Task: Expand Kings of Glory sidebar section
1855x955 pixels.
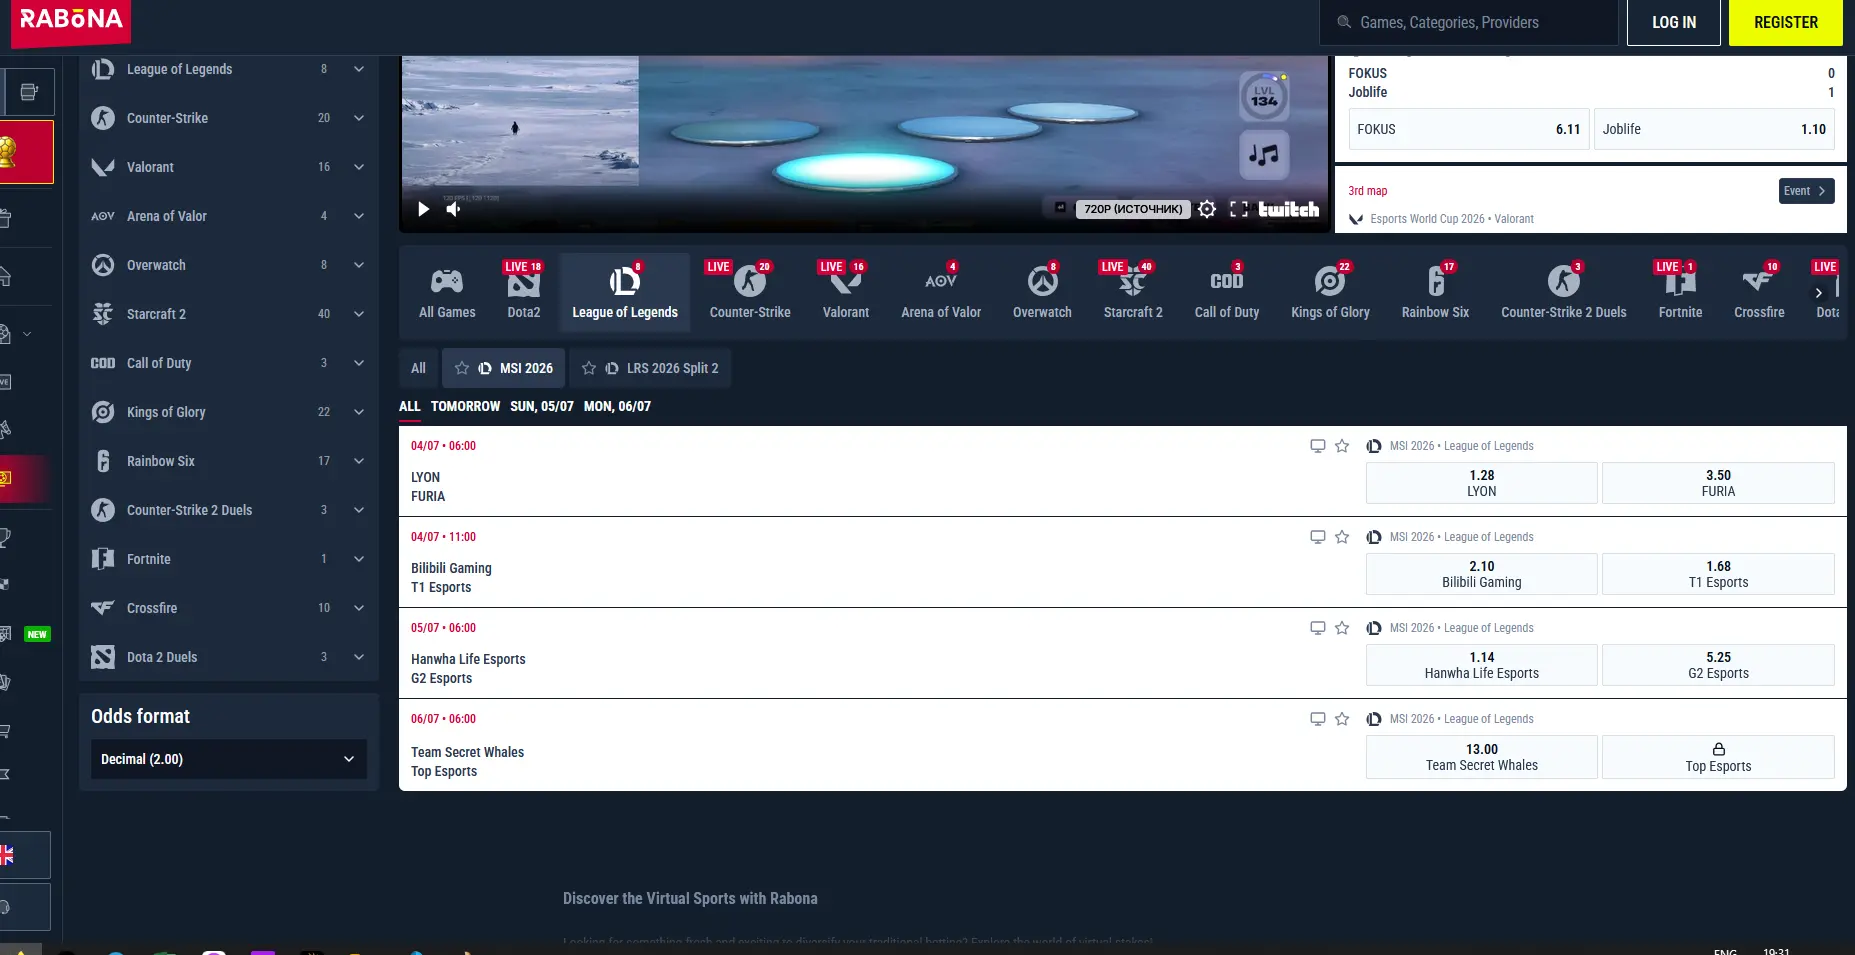Action: click(359, 412)
